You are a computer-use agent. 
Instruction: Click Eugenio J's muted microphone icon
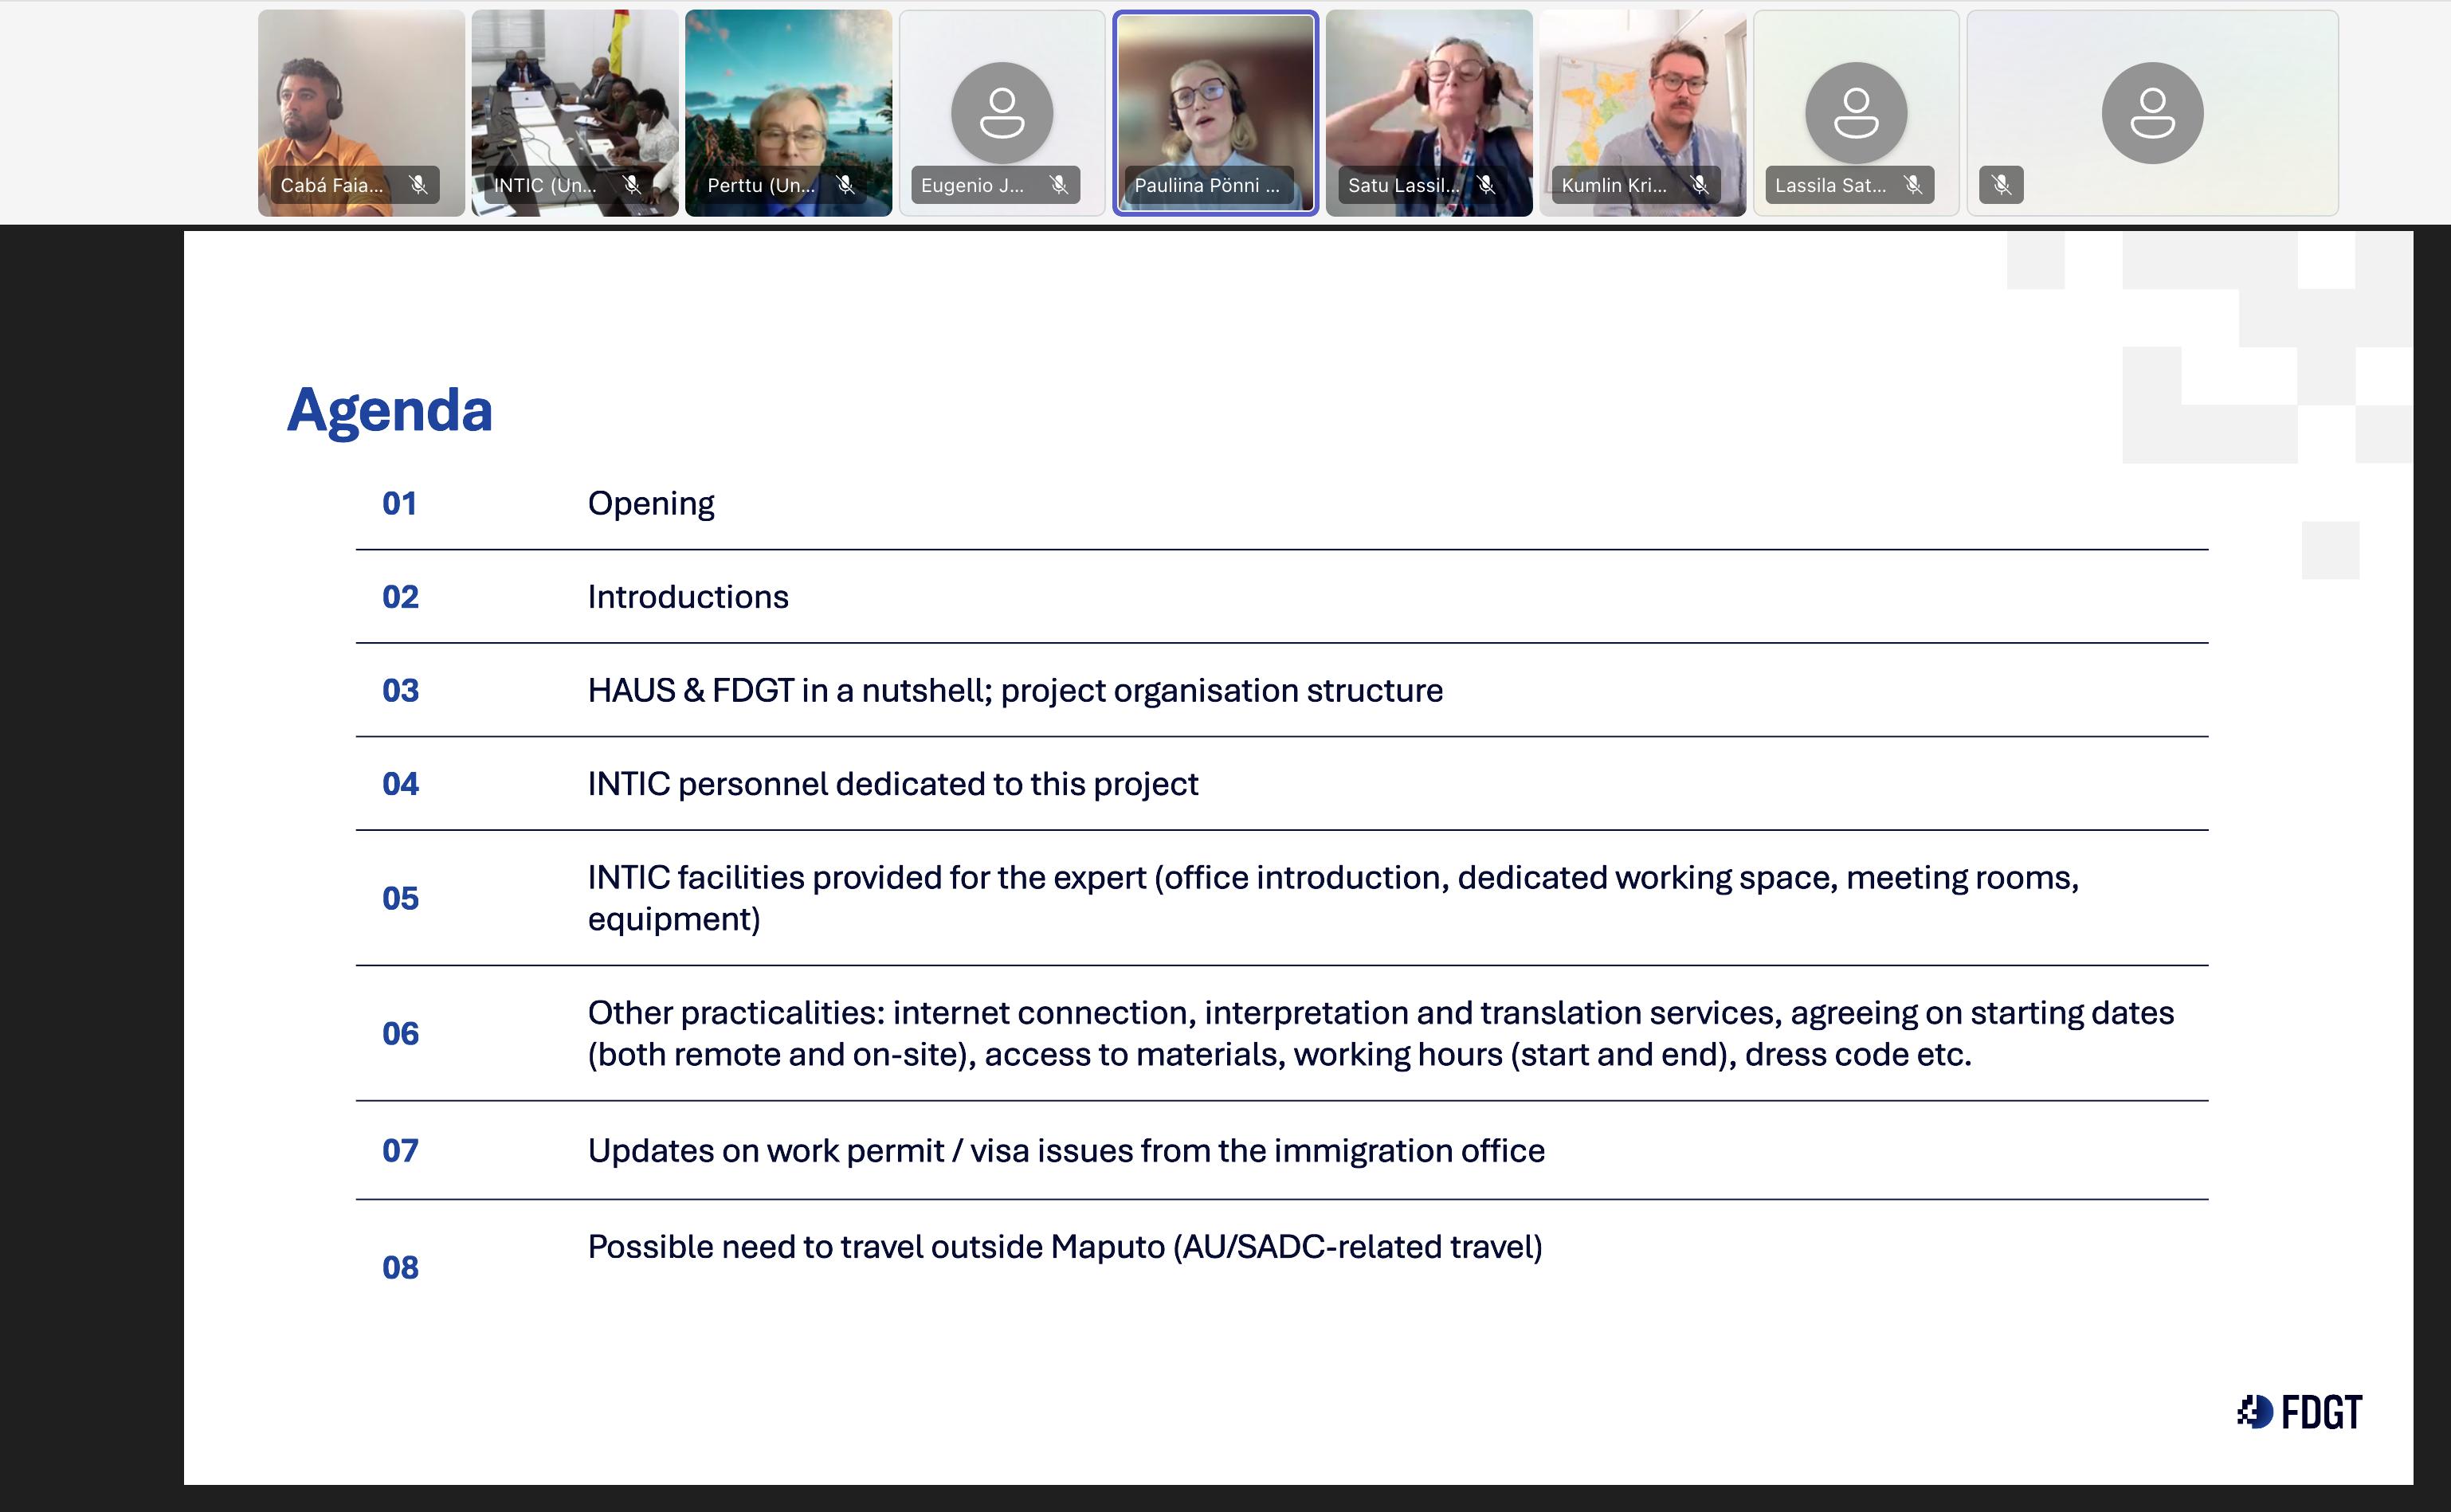tap(1059, 185)
